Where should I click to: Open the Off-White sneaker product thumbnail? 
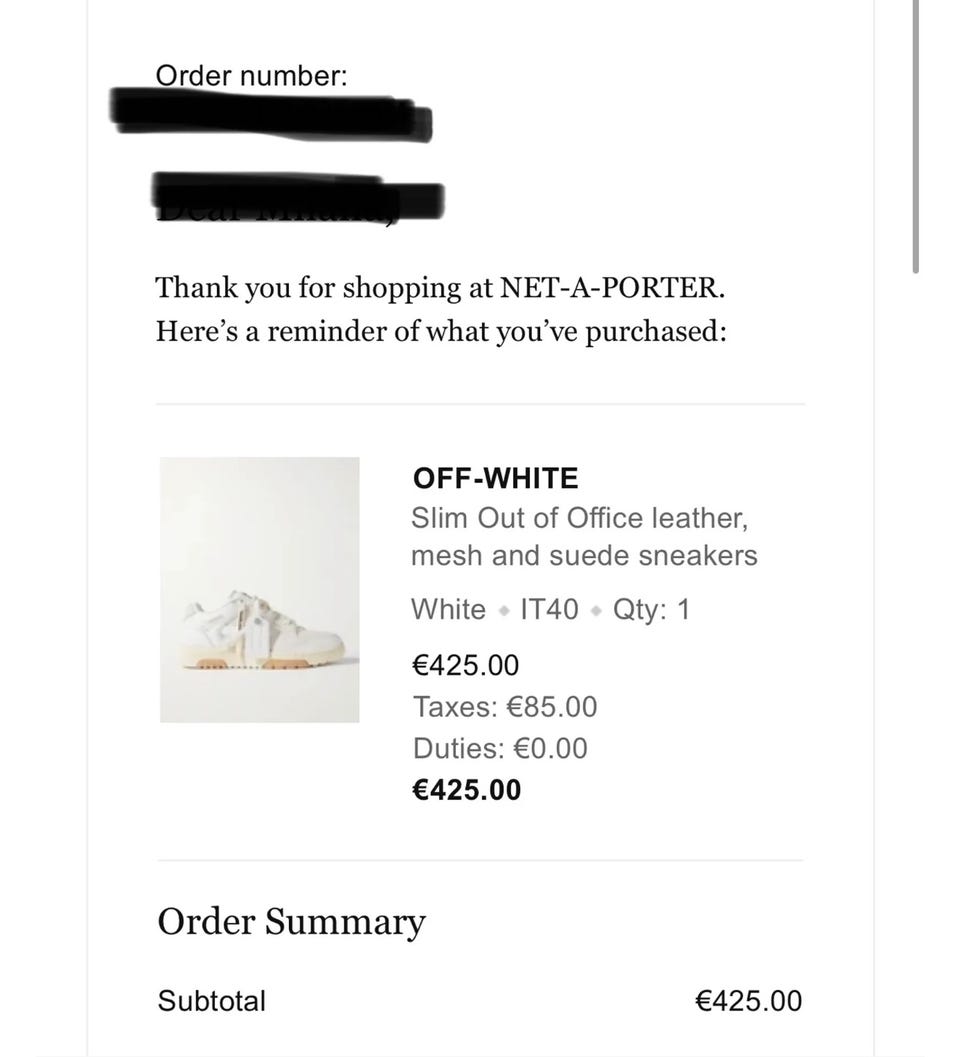click(260, 590)
